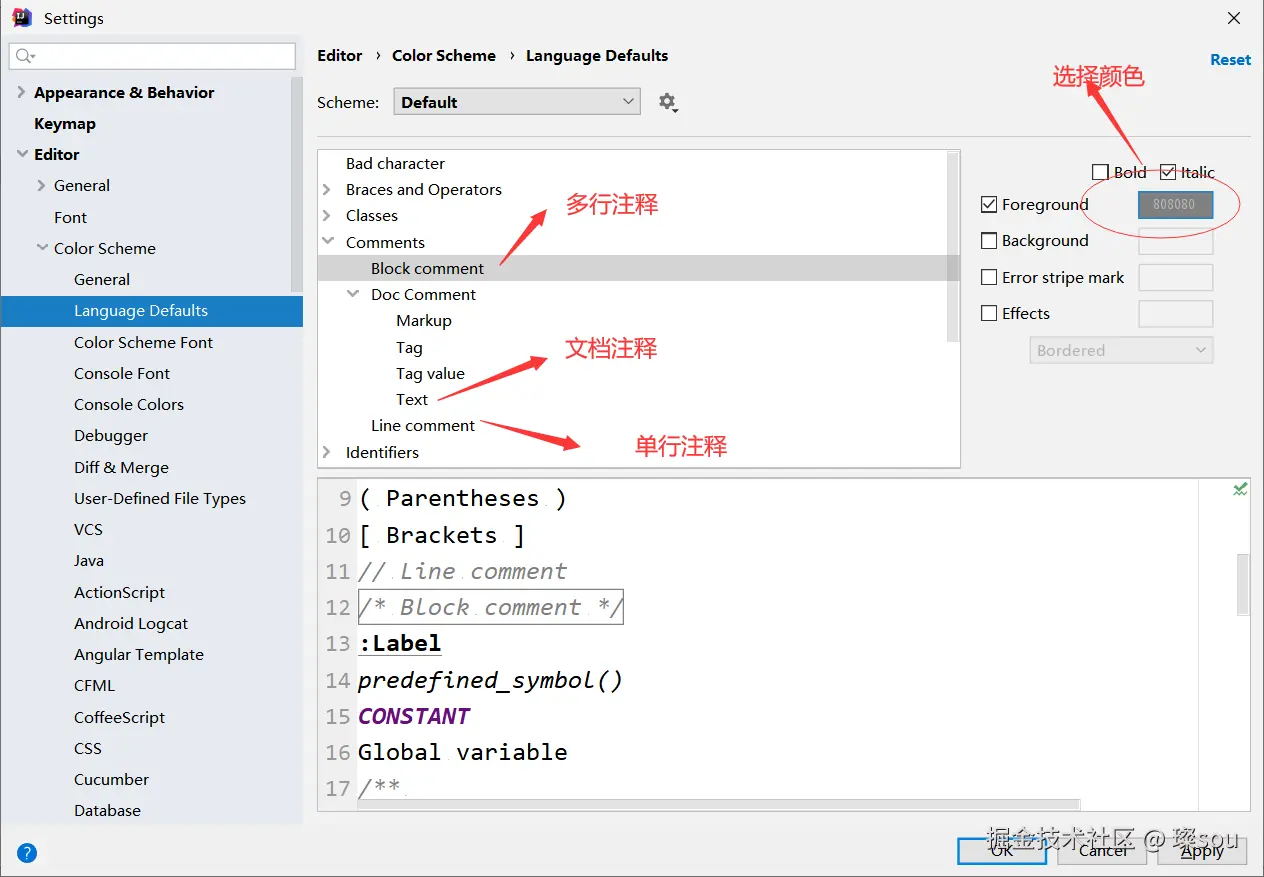Viewport: 1264px width, 877px height.
Task: Select Console Colors in the sidebar
Action: click(x=129, y=404)
